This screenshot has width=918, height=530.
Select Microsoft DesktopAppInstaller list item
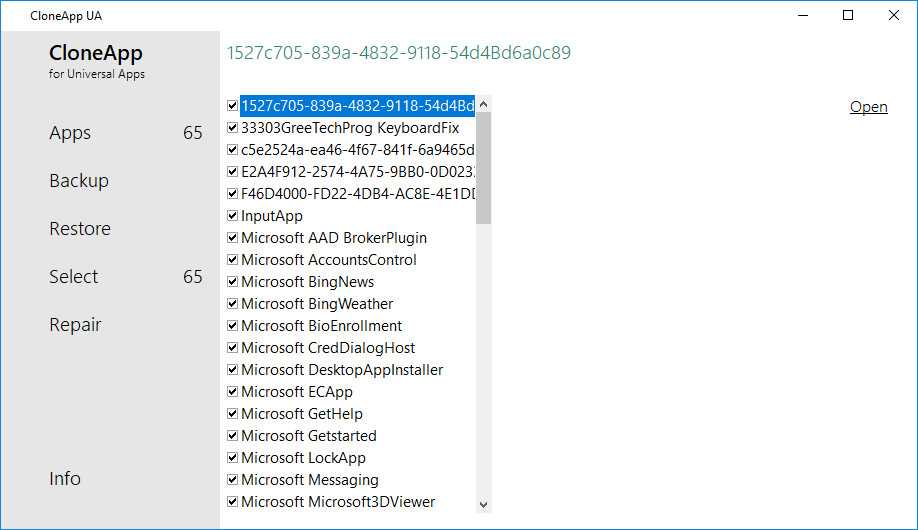click(x=342, y=370)
